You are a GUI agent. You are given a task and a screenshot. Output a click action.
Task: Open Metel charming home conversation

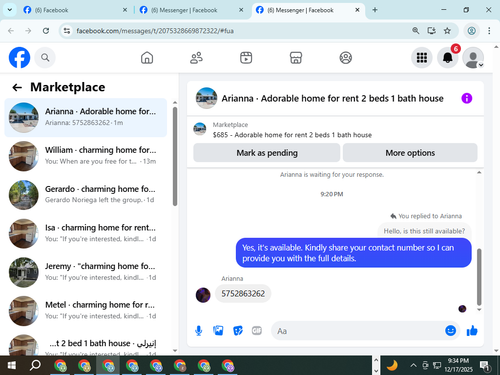point(86,311)
